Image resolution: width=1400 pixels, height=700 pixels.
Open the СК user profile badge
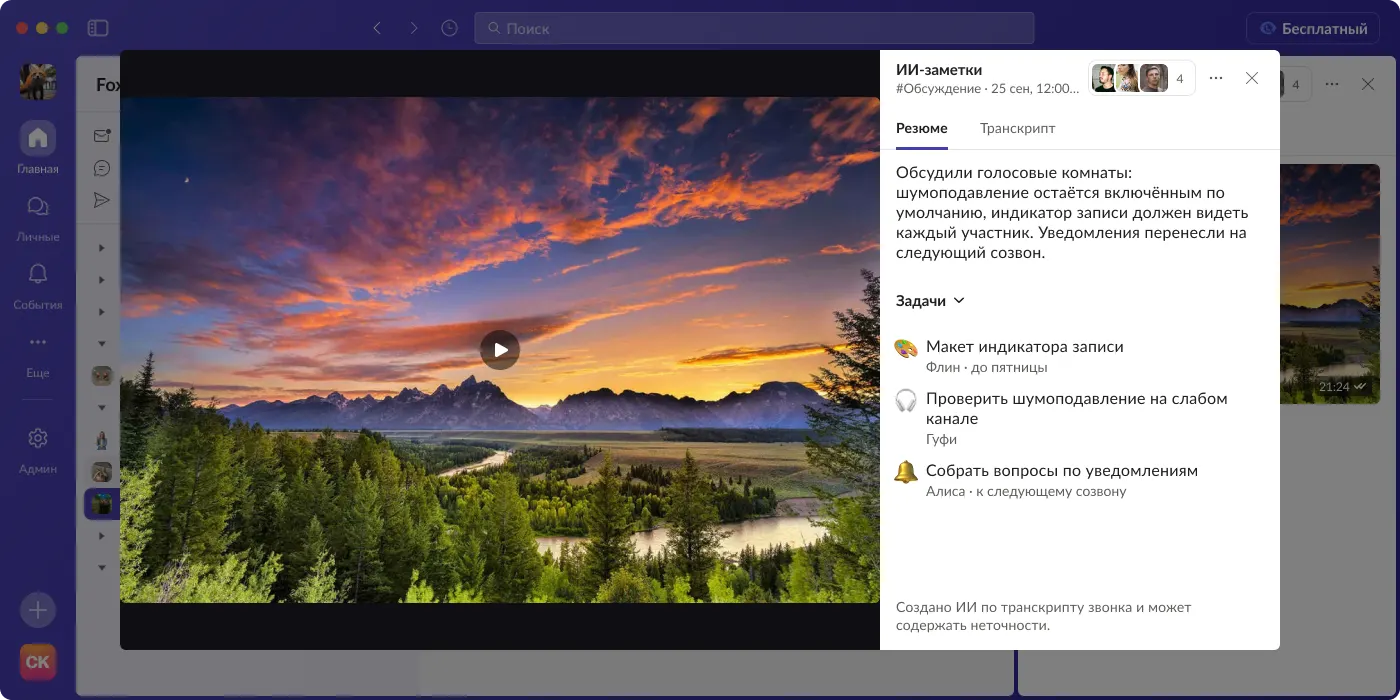click(x=38, y=661)
